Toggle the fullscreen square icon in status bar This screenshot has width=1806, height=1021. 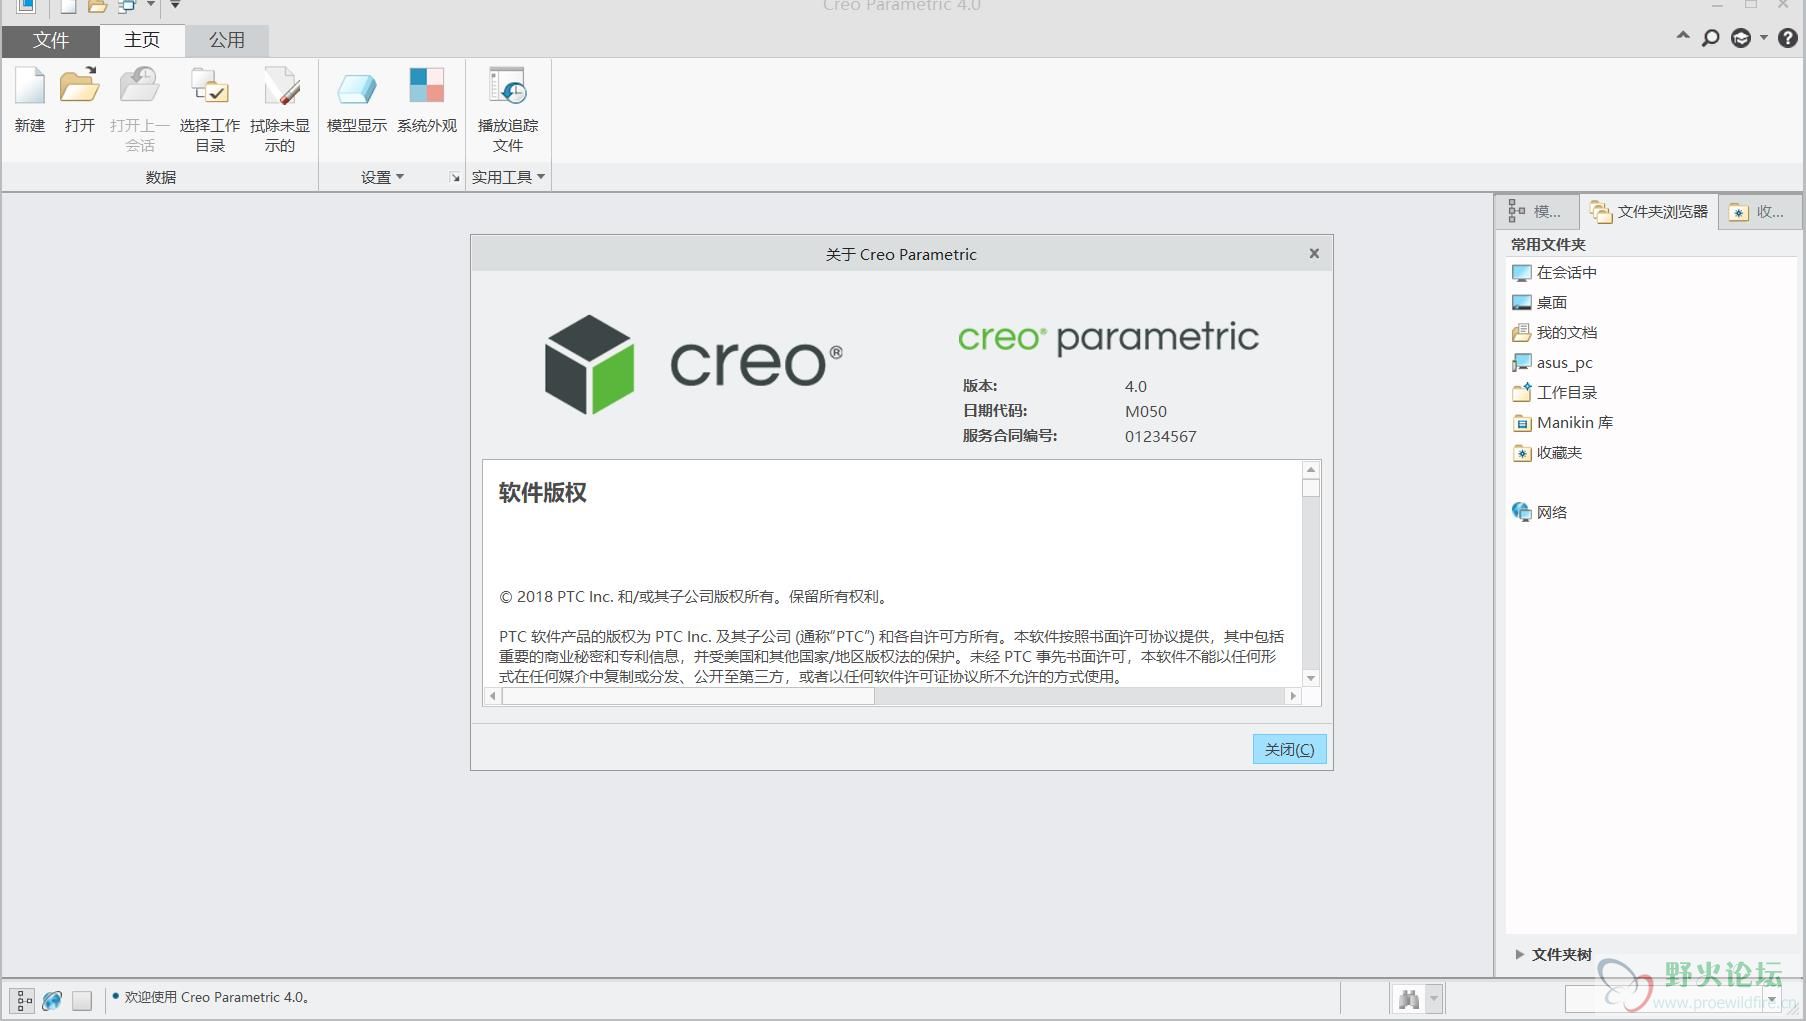82,1000
